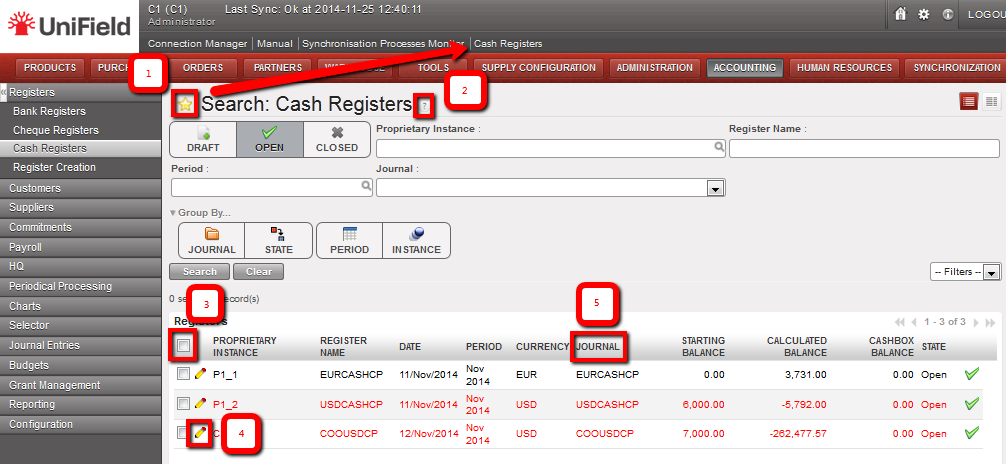Open the home icon in top bar

coord(900,15)
